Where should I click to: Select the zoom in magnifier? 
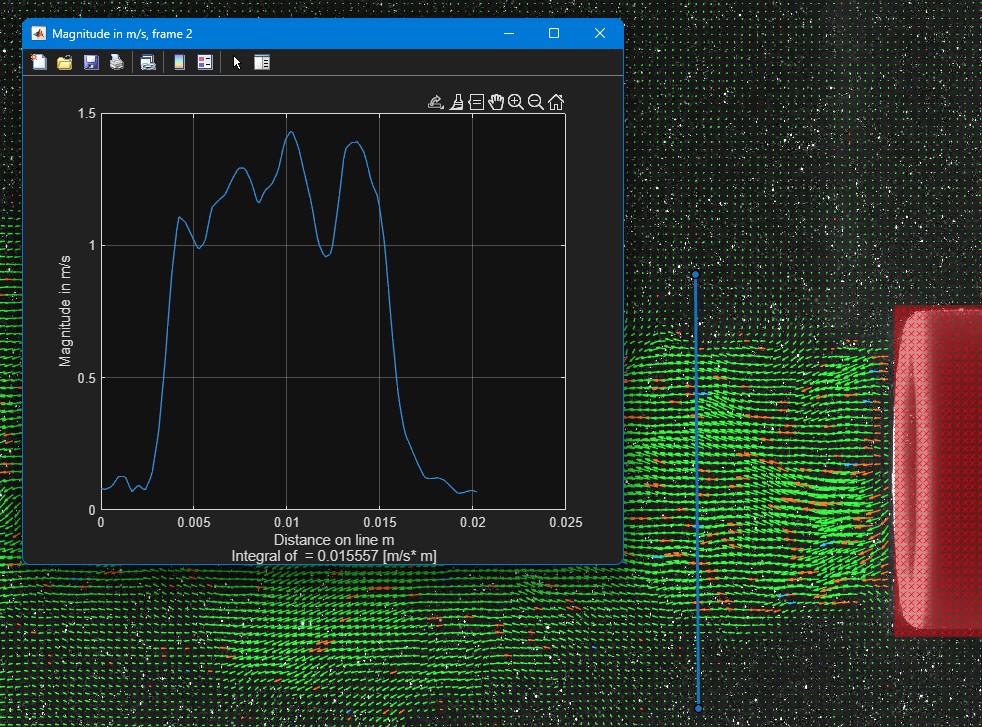pyautogui.click(x=516, y=102)
